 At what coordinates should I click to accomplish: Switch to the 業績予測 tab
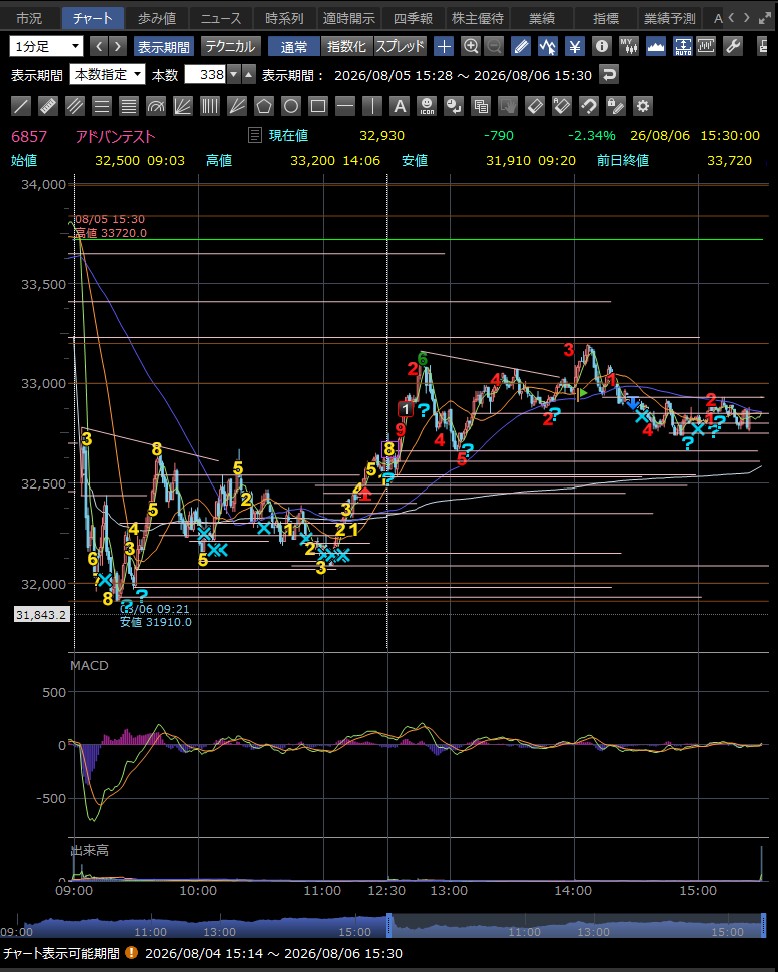(x=670, y=18)
